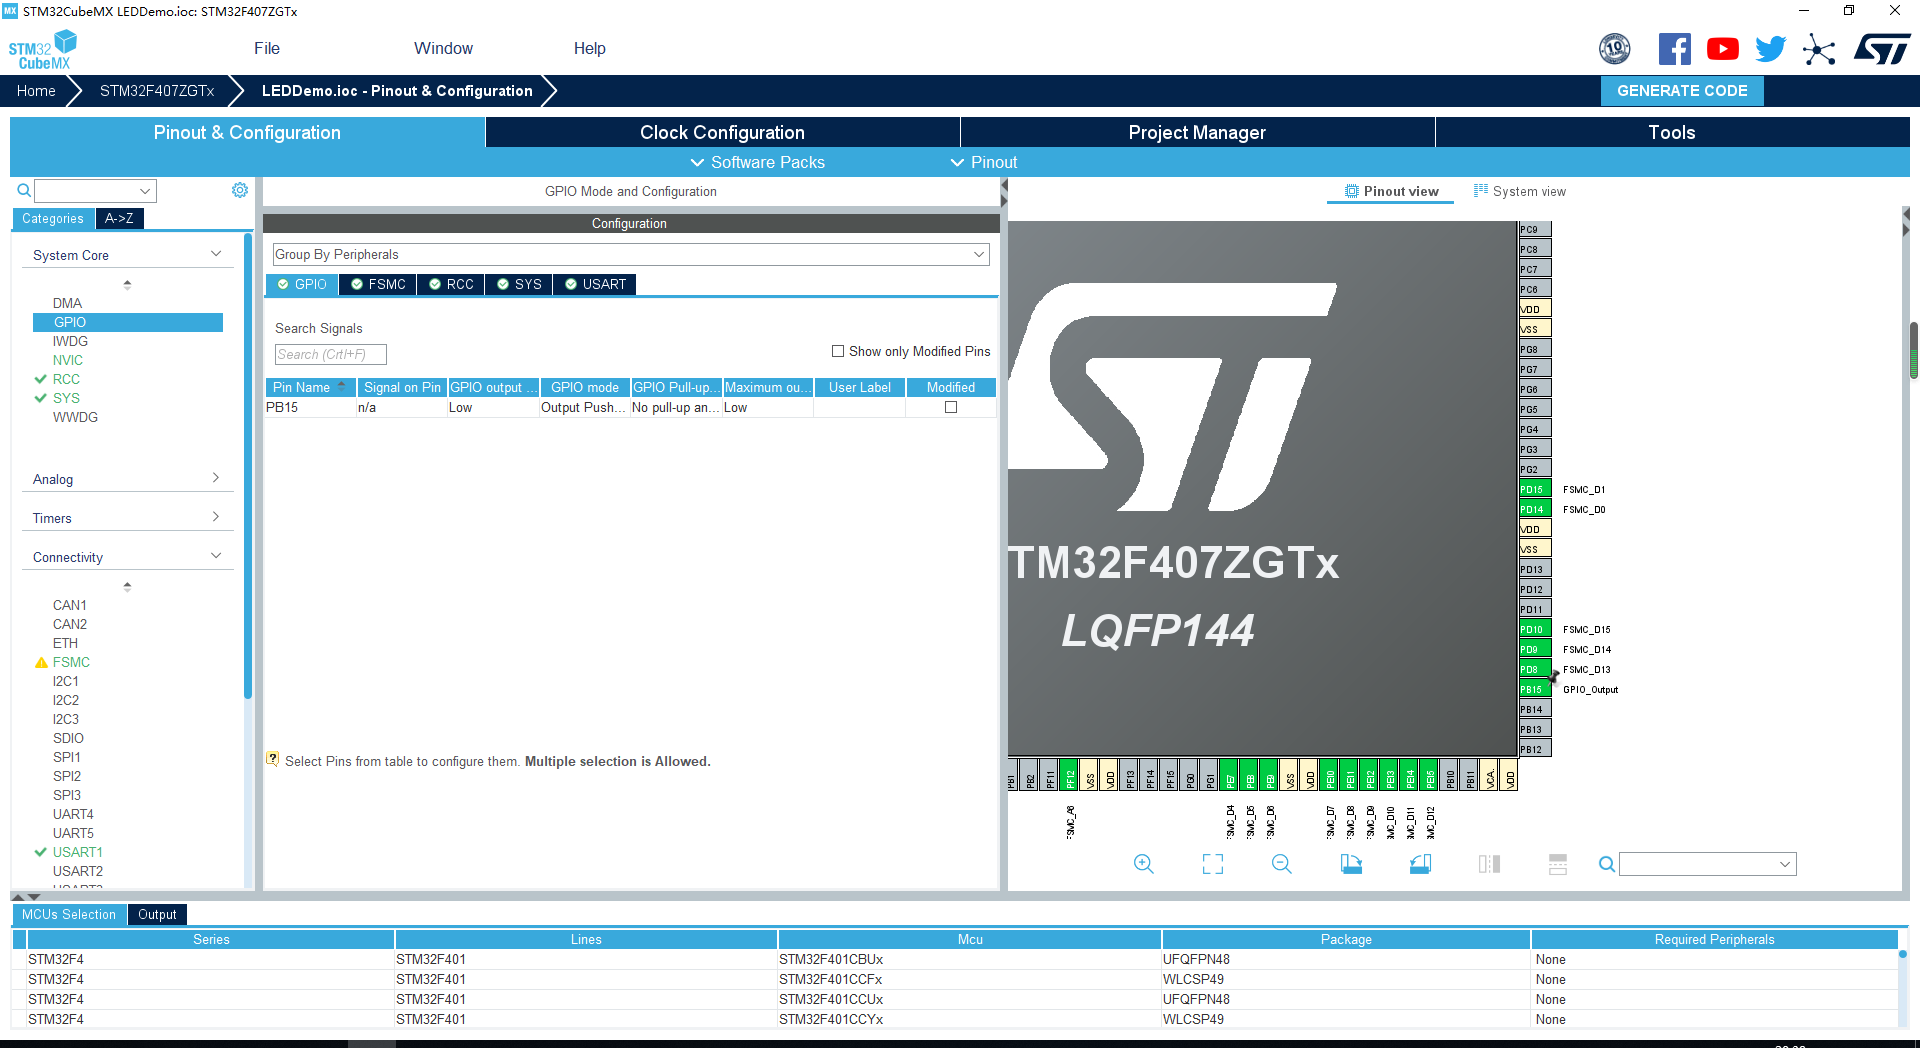
Task: Open ST YouTube channel icon
Action: pos(1723,49)
